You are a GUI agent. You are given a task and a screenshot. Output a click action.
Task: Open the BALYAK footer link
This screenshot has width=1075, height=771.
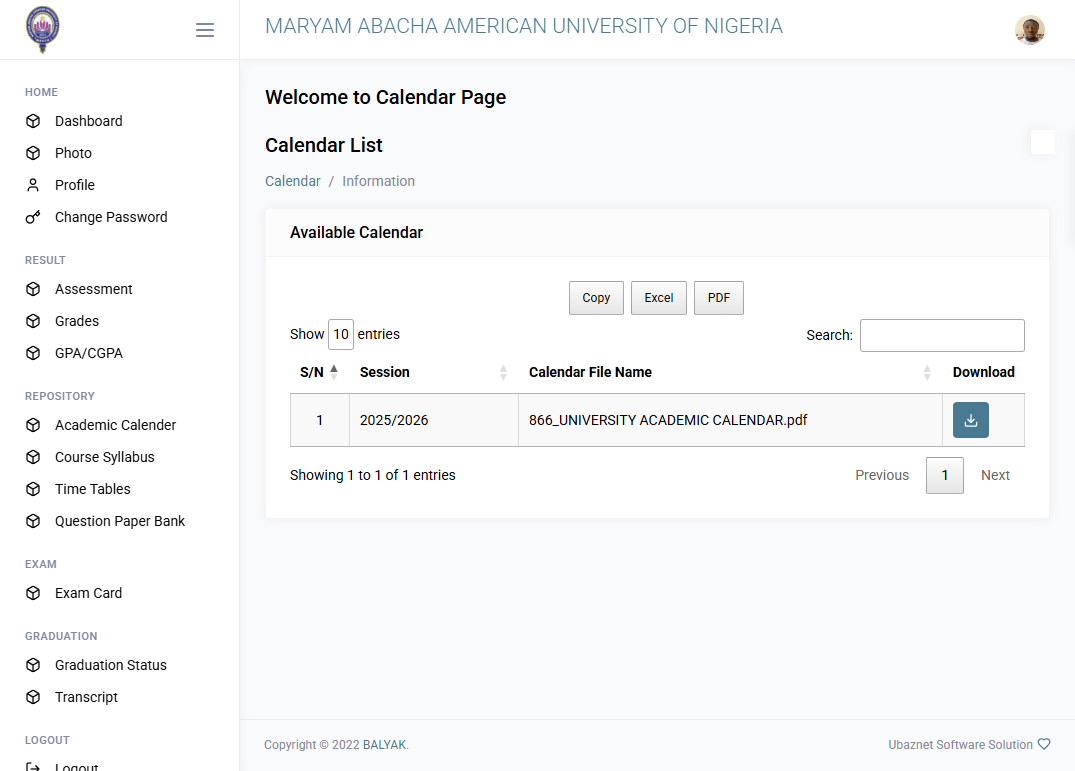(x=384, y=744)
